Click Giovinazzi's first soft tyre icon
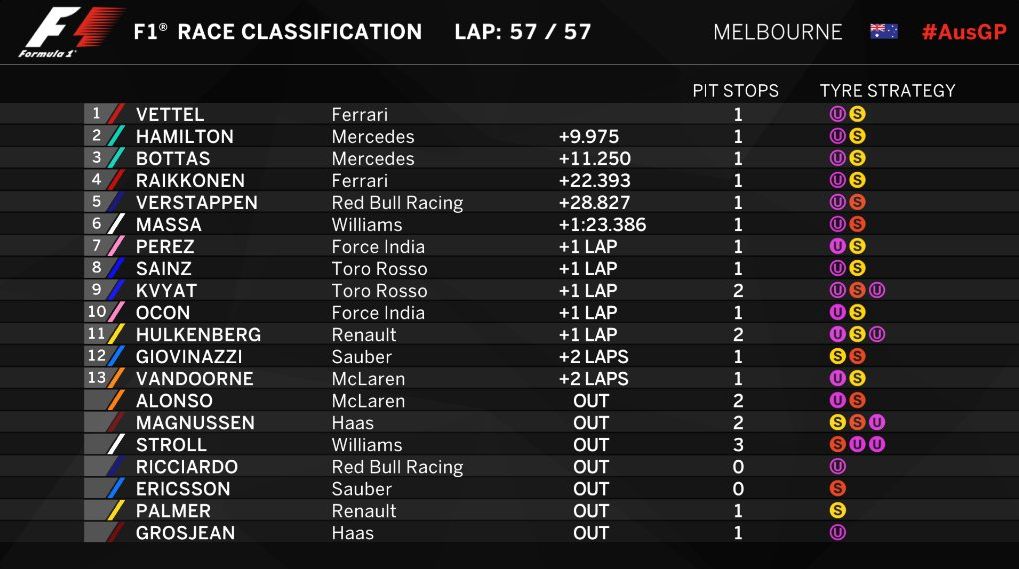This screenshot has width=1019, height=569. click(838, 357)
